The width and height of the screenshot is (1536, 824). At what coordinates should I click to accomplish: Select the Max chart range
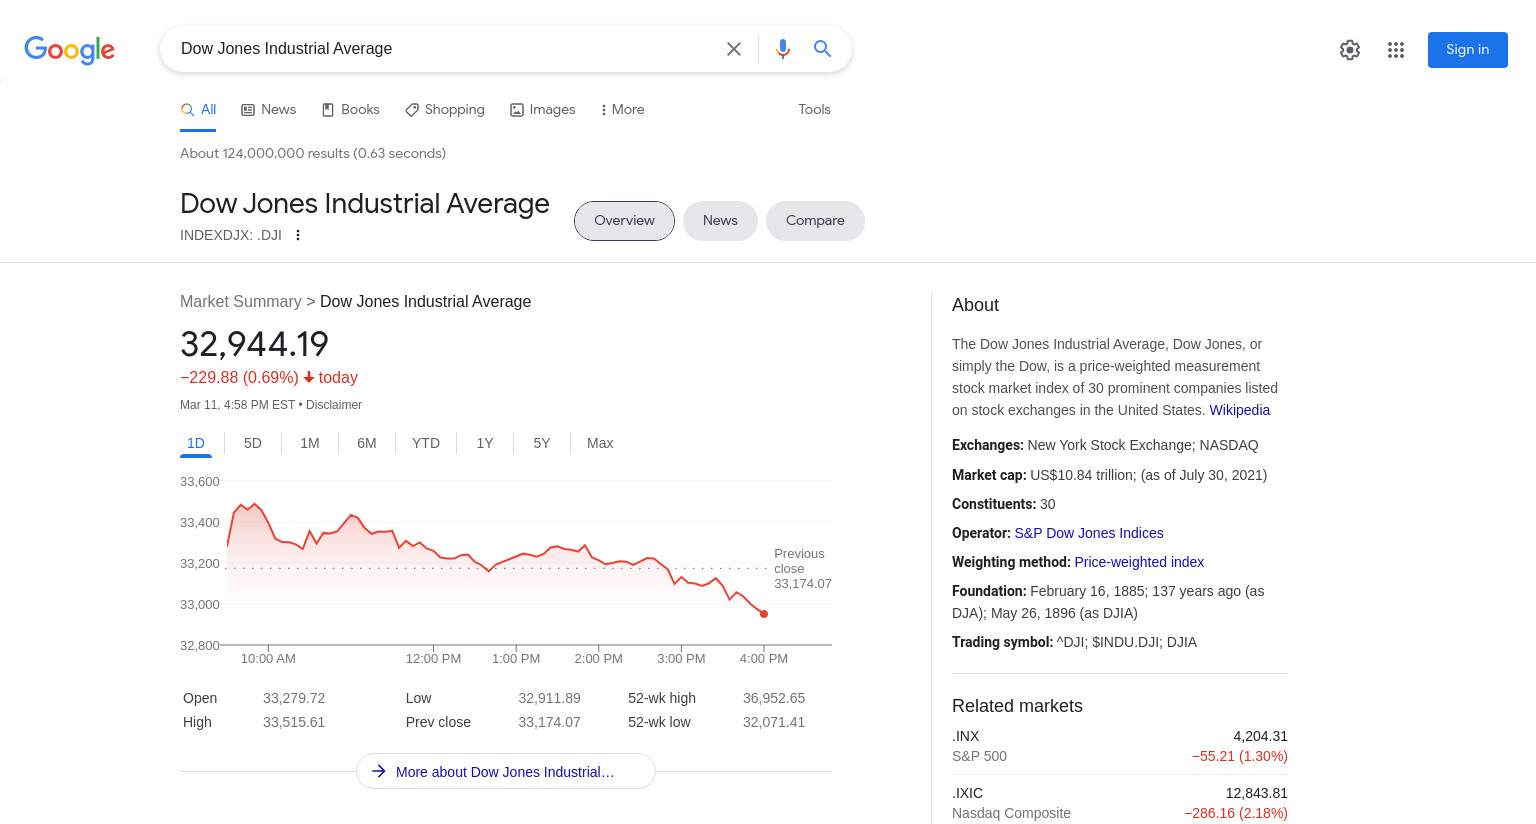coord(600,443)
